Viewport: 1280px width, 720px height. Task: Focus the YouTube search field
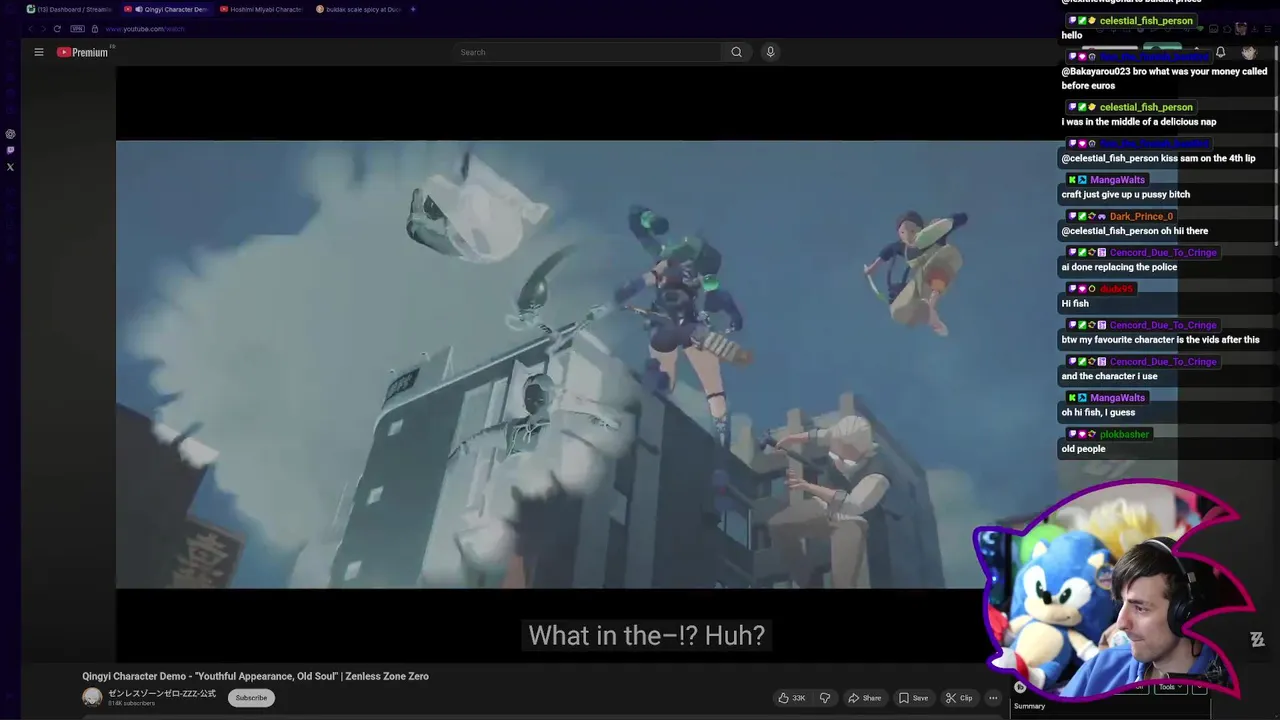point(588,52)
